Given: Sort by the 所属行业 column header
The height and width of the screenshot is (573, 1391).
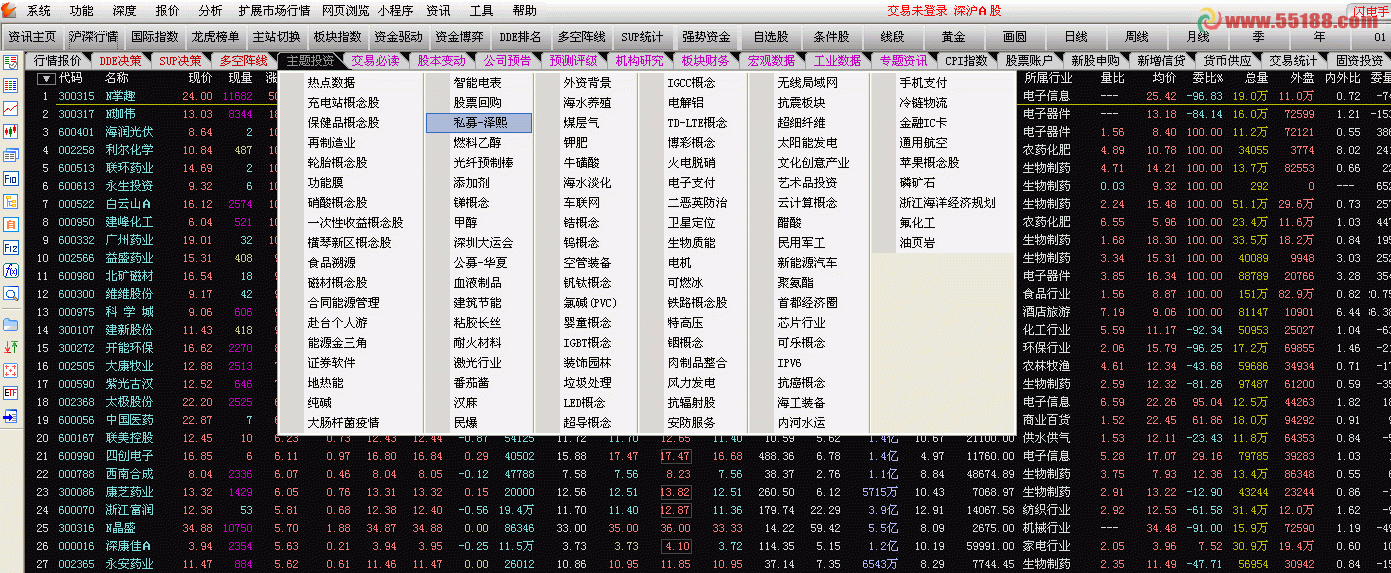Looking at the screenshot, I should (x=1047, y=78).
